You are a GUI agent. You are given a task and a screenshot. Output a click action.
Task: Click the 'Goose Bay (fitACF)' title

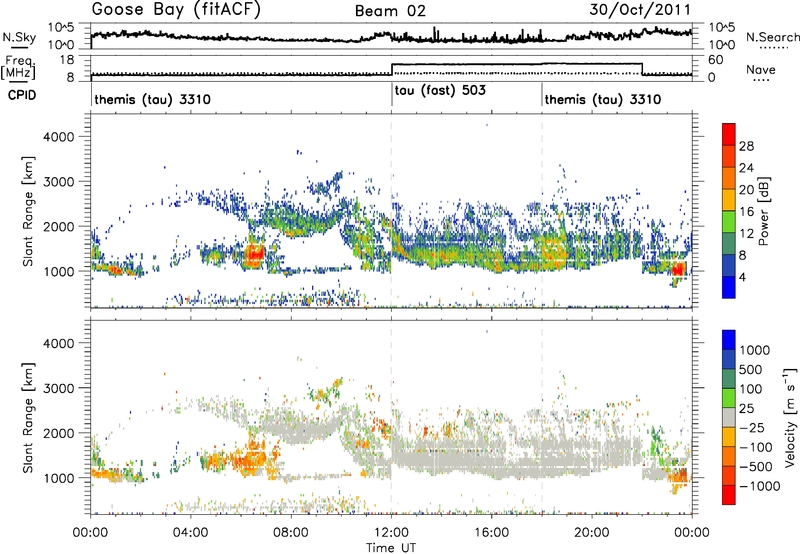pos(176,10)
